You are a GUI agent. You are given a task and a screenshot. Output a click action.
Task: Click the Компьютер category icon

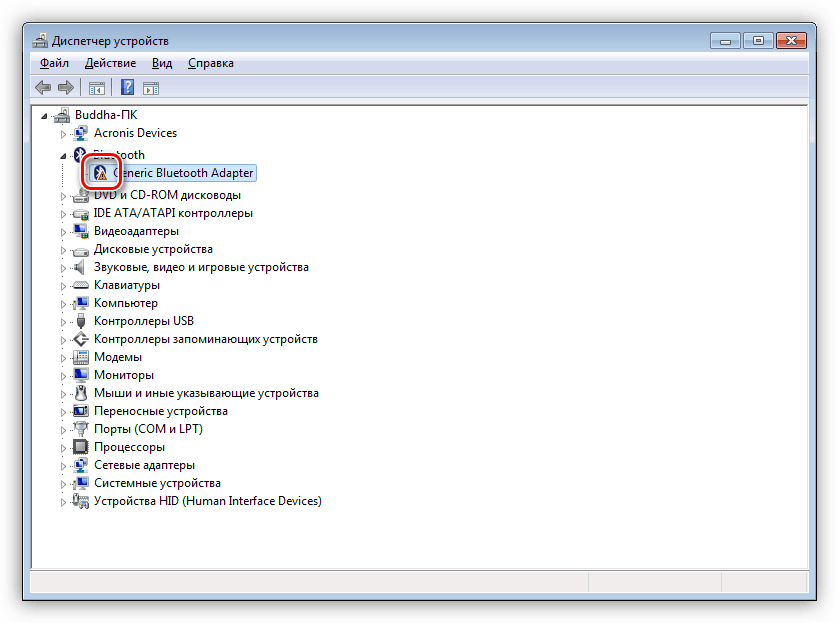81,303
